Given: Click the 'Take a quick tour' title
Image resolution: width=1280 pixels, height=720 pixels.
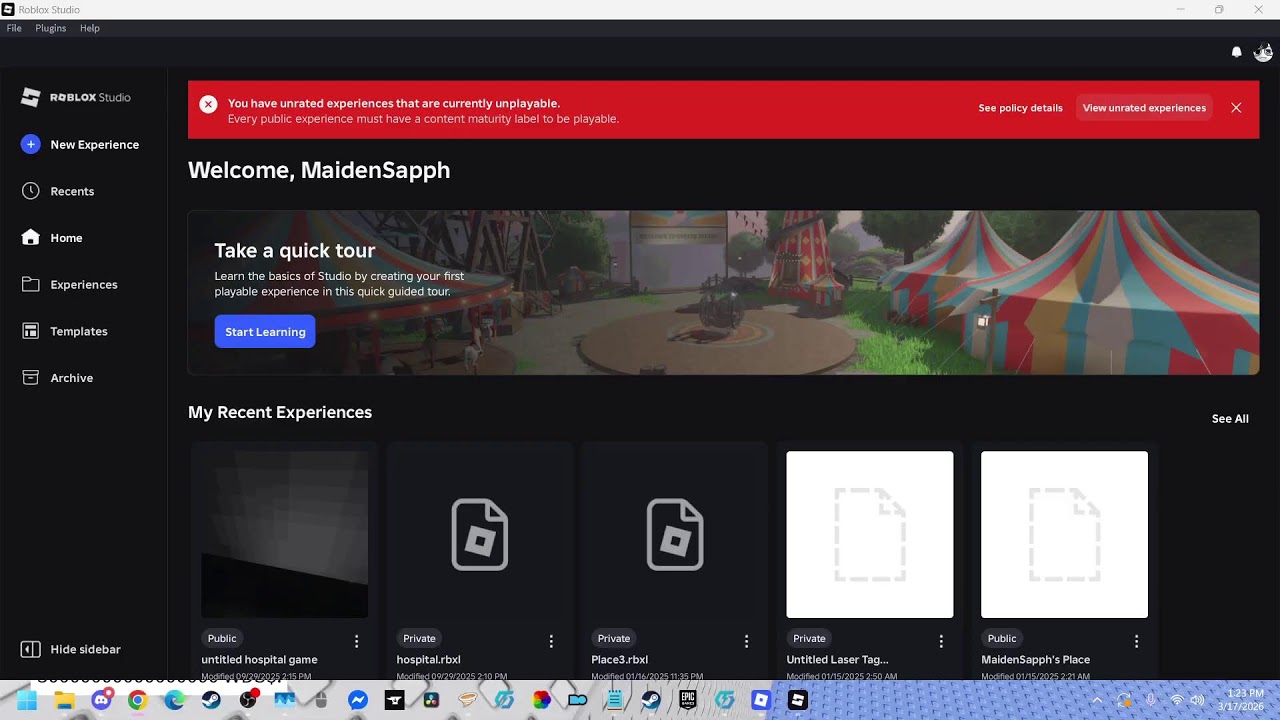Looking at the screenshot, I should coord(295,250).
